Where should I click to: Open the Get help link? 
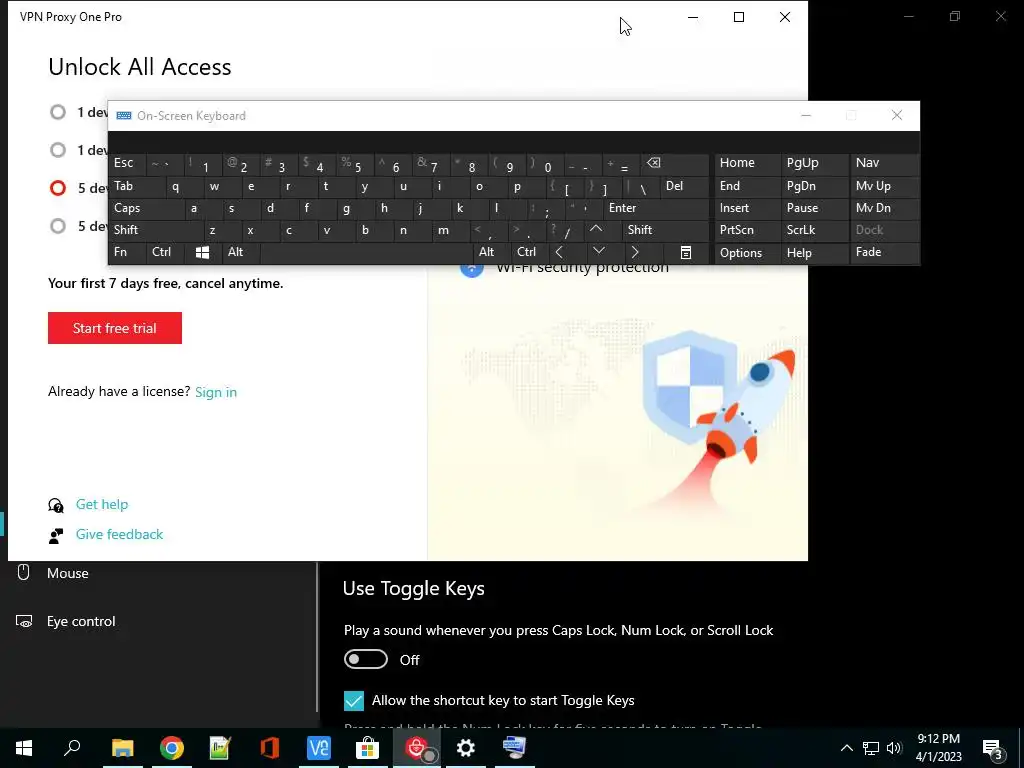pyautogui.click(x=102, y=504)
